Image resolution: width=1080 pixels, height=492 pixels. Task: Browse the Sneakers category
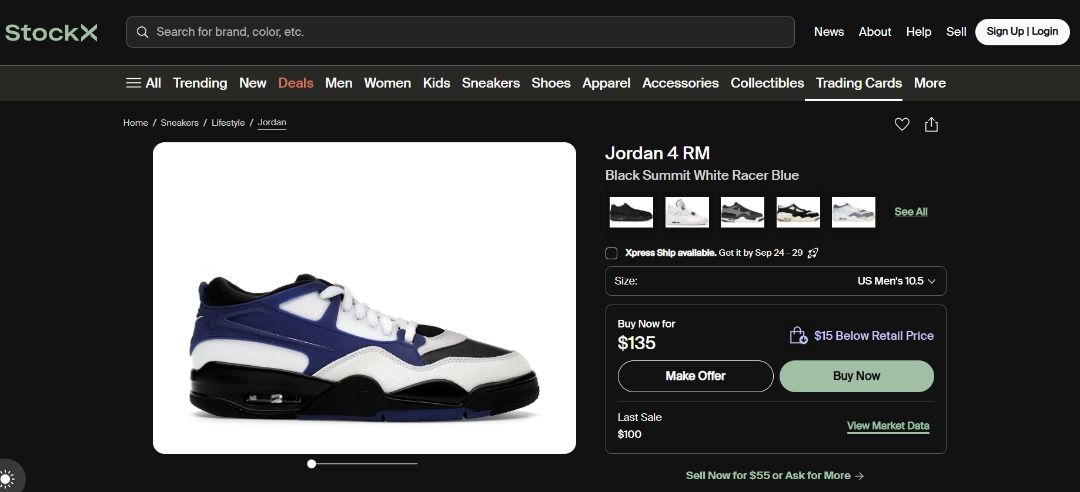tap(490, 83)
